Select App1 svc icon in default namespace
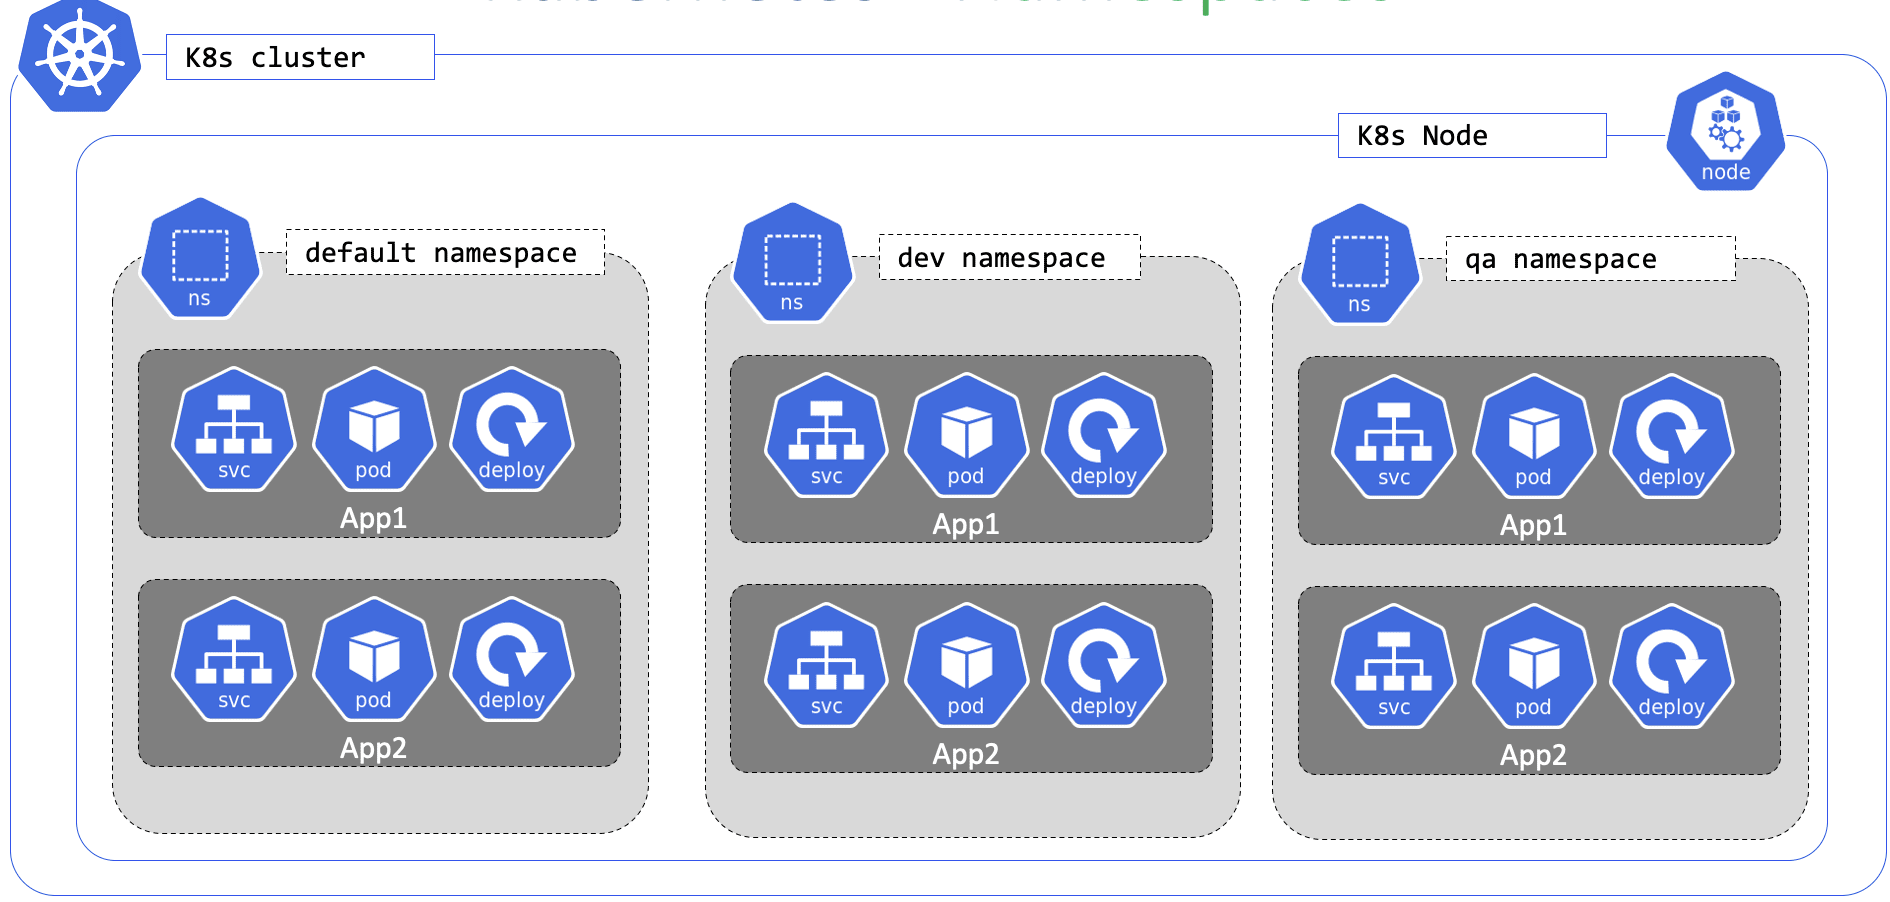This screenshot has height=902, width=1890. point(234,430)
